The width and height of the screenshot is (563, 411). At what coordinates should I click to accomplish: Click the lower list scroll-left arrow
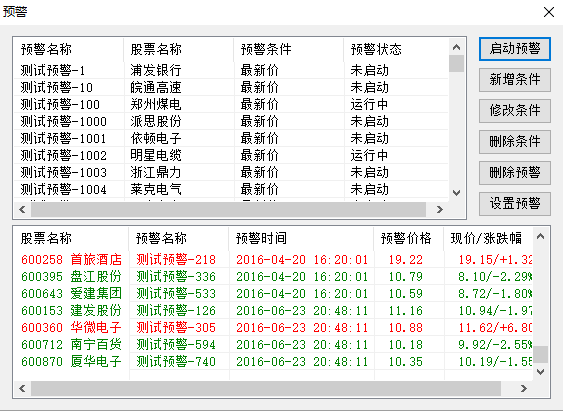pyautogui.click(x=22, y=388)
